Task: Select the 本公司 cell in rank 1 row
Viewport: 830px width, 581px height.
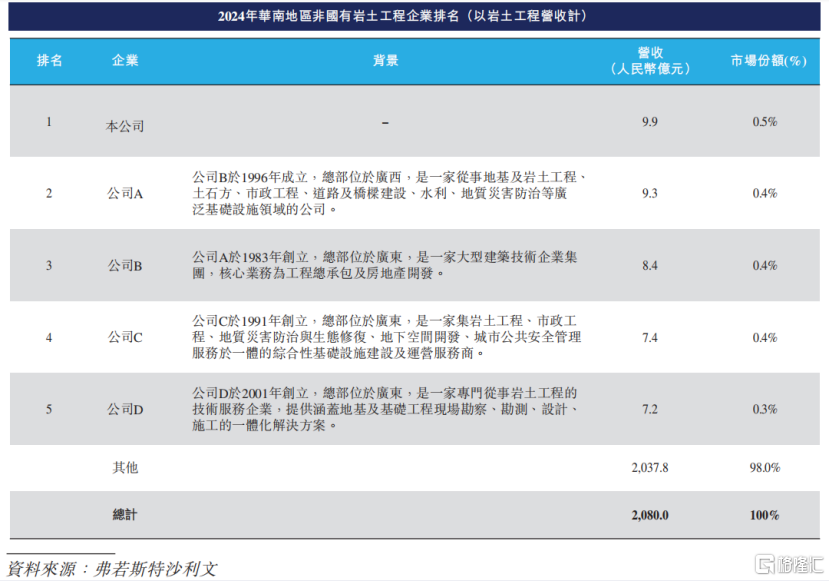Action: [125, 126]
